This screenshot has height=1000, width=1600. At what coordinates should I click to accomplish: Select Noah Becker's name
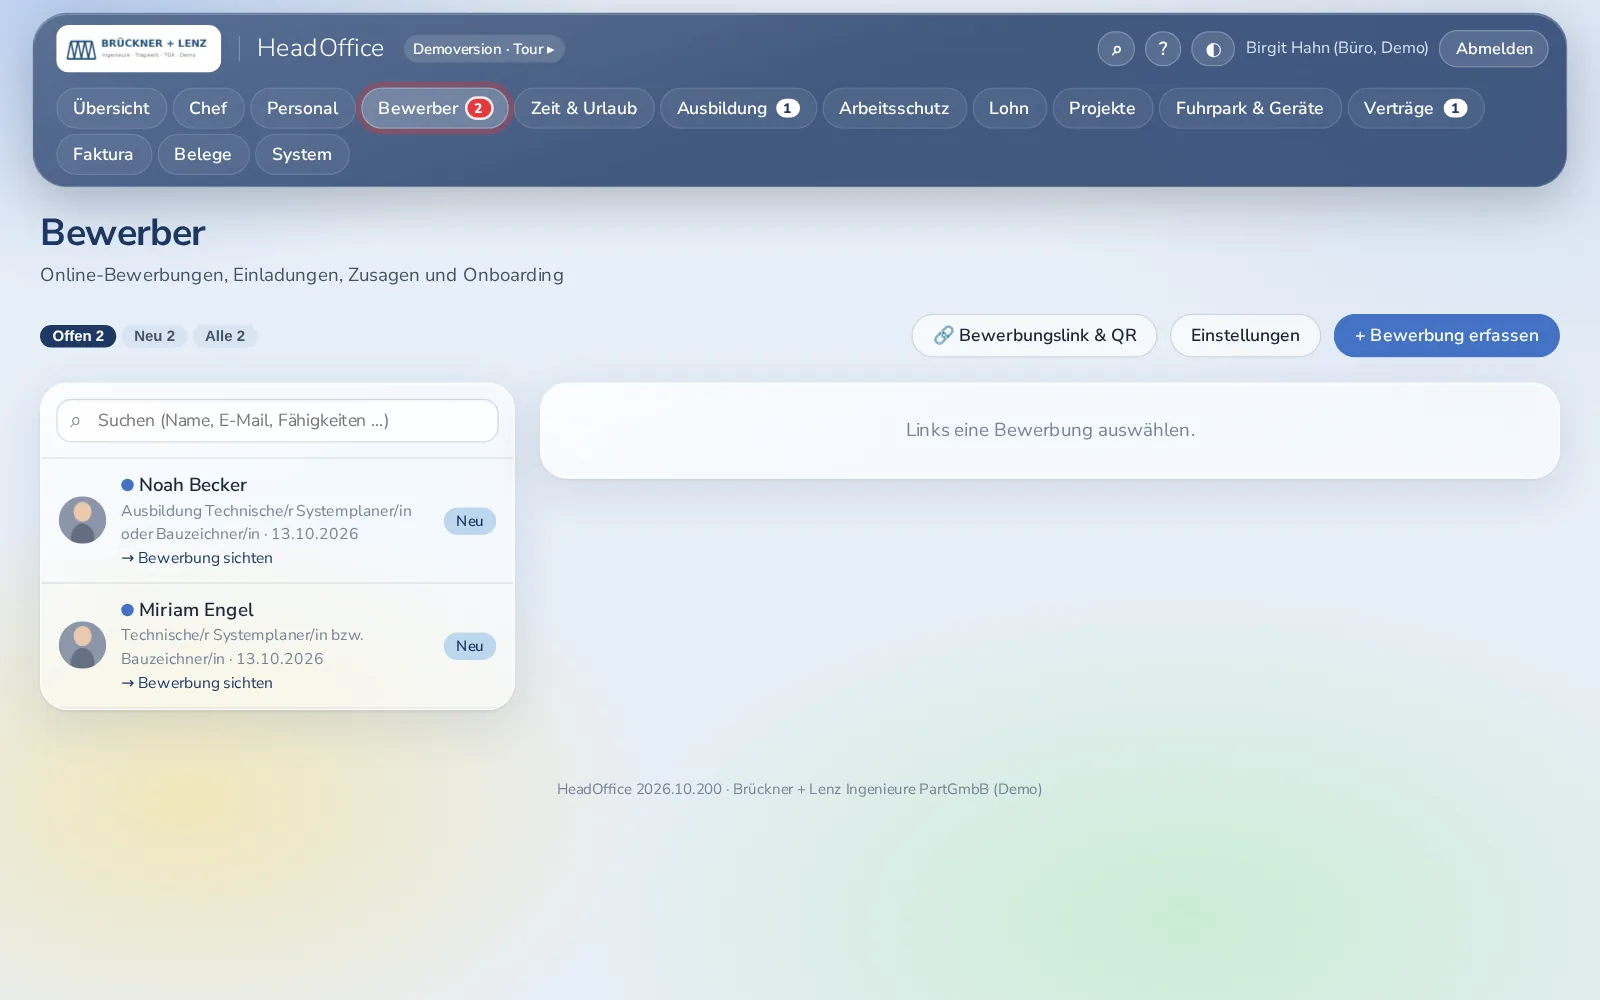(x=192, y=485)
